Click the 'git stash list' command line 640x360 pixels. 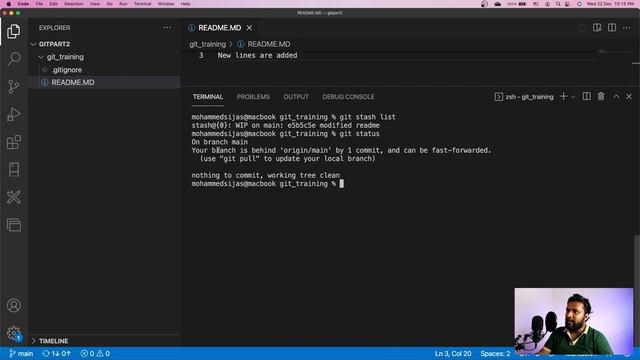(293, 117)
